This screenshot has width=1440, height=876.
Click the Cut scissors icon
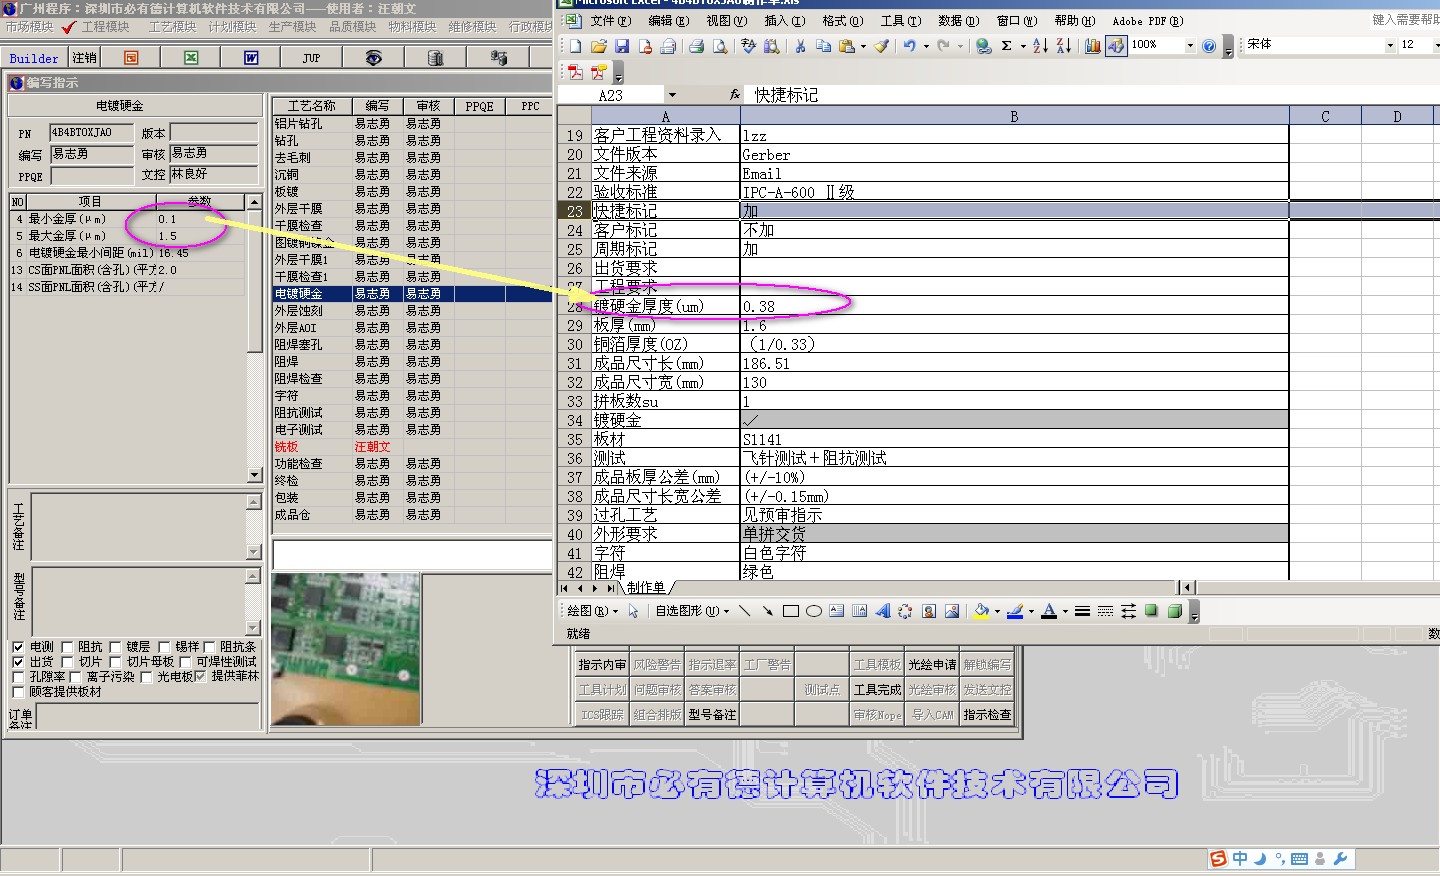pyautogui.click(x=800, y=46)
